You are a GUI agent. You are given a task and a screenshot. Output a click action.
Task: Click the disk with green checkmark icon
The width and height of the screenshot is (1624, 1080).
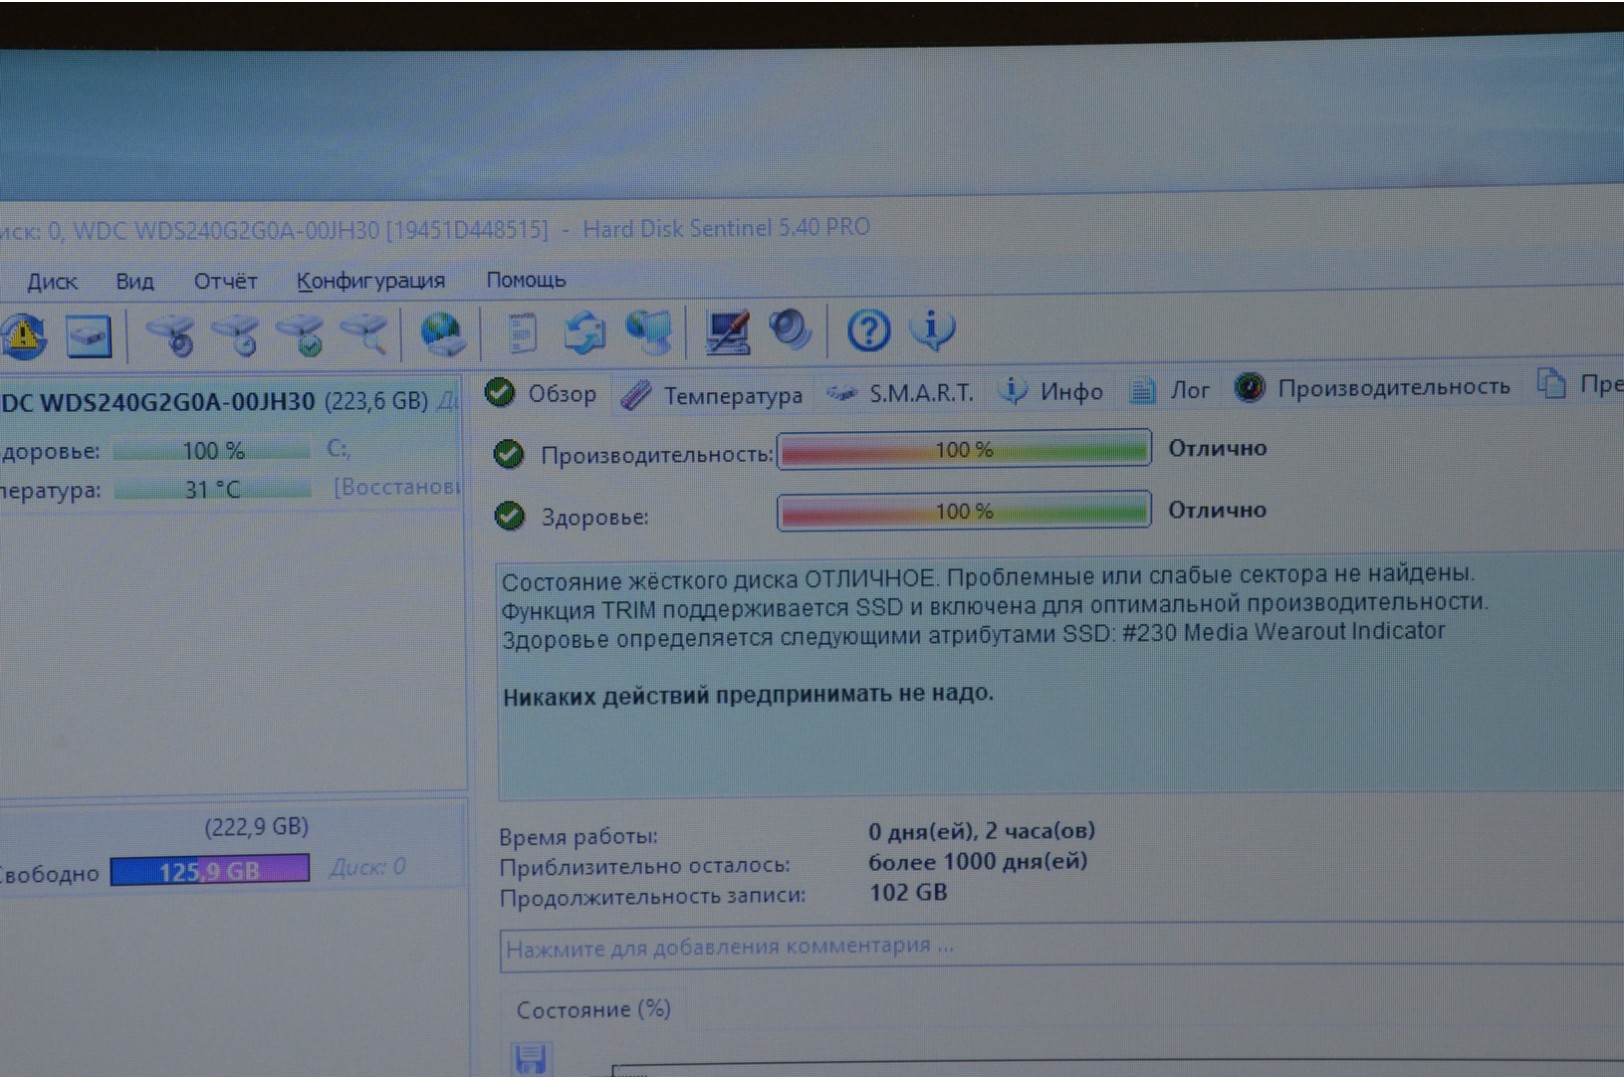tap(301, 335)
